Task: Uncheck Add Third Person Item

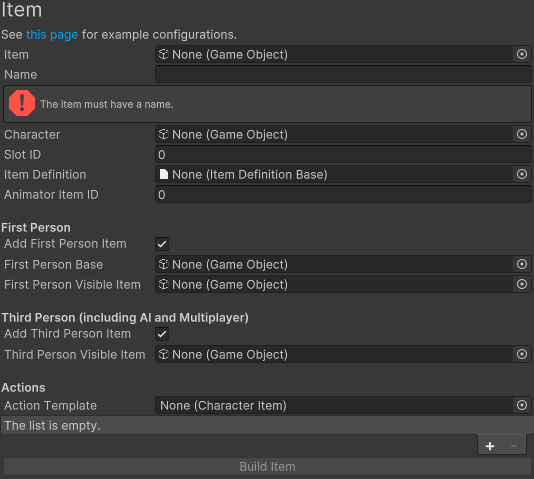Action: [162, 334]
